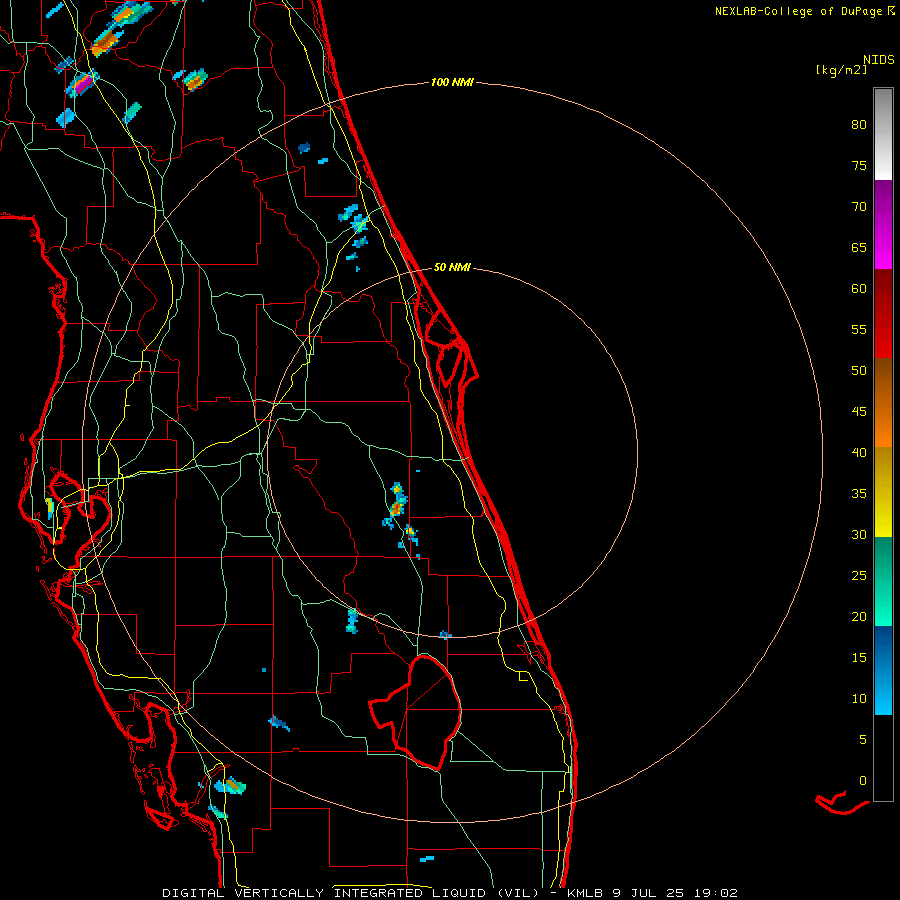Pick the white-gray segment of the VIL color bar
The height and width of the screenshot is (900, 900).
tap(883, 134)
